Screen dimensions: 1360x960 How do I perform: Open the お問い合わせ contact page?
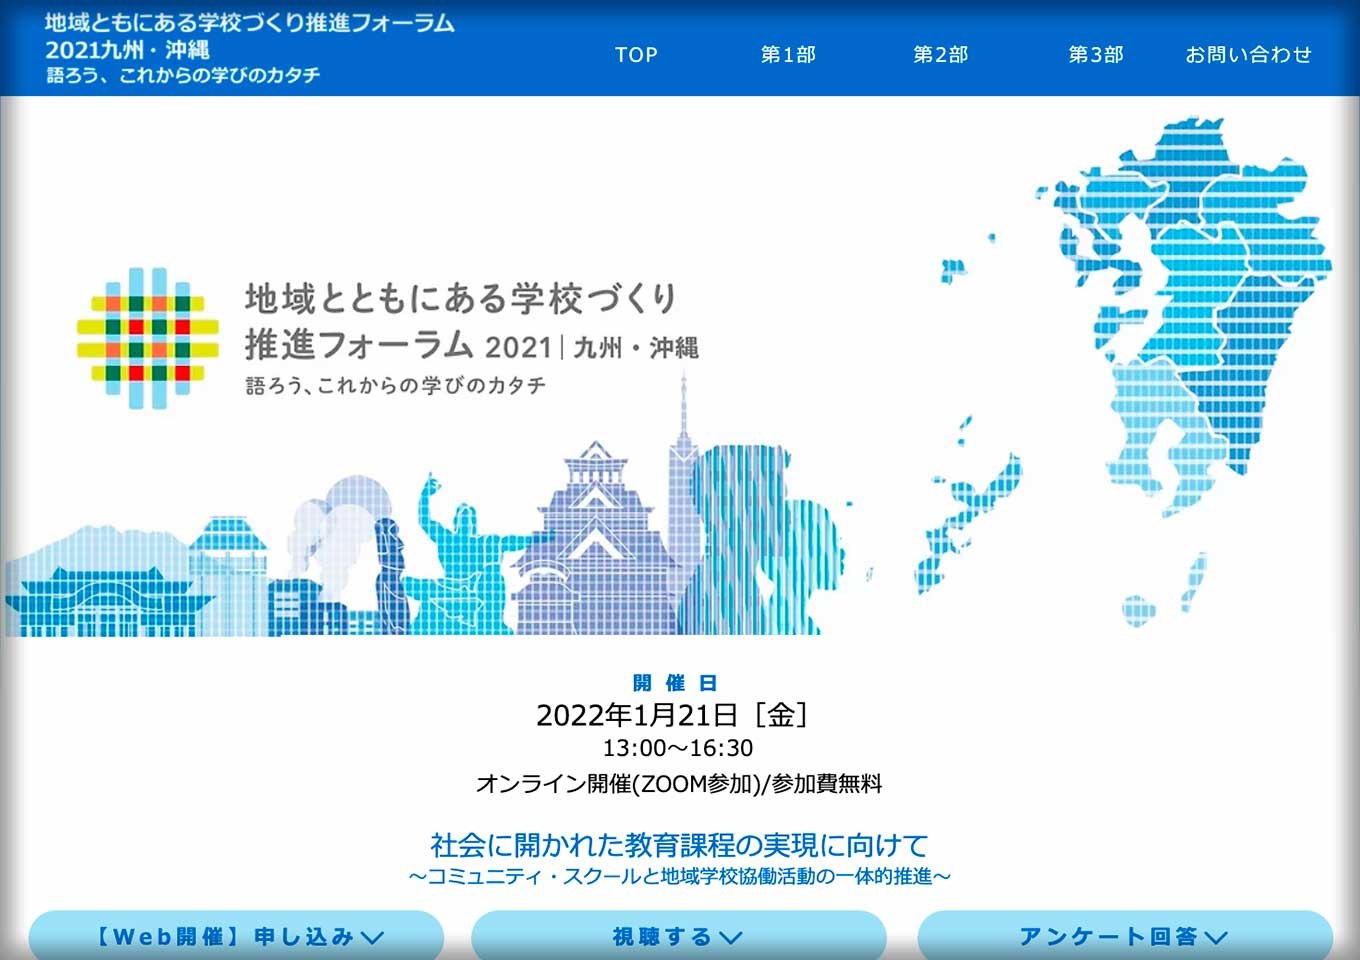point(1248,55)
